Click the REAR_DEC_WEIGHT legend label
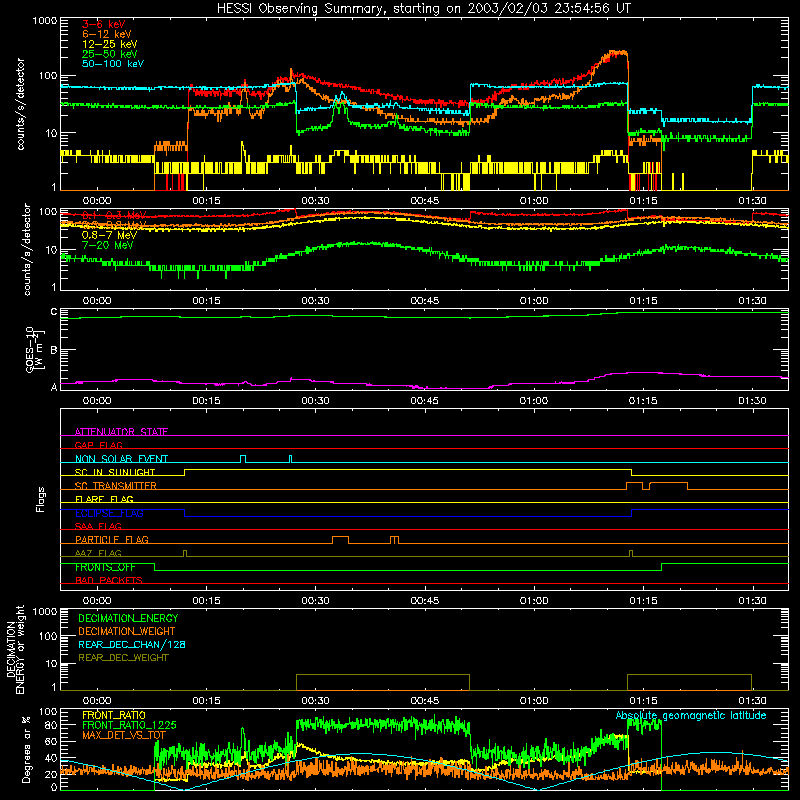This screenshot has width=800, height=800. click(123, 658)
